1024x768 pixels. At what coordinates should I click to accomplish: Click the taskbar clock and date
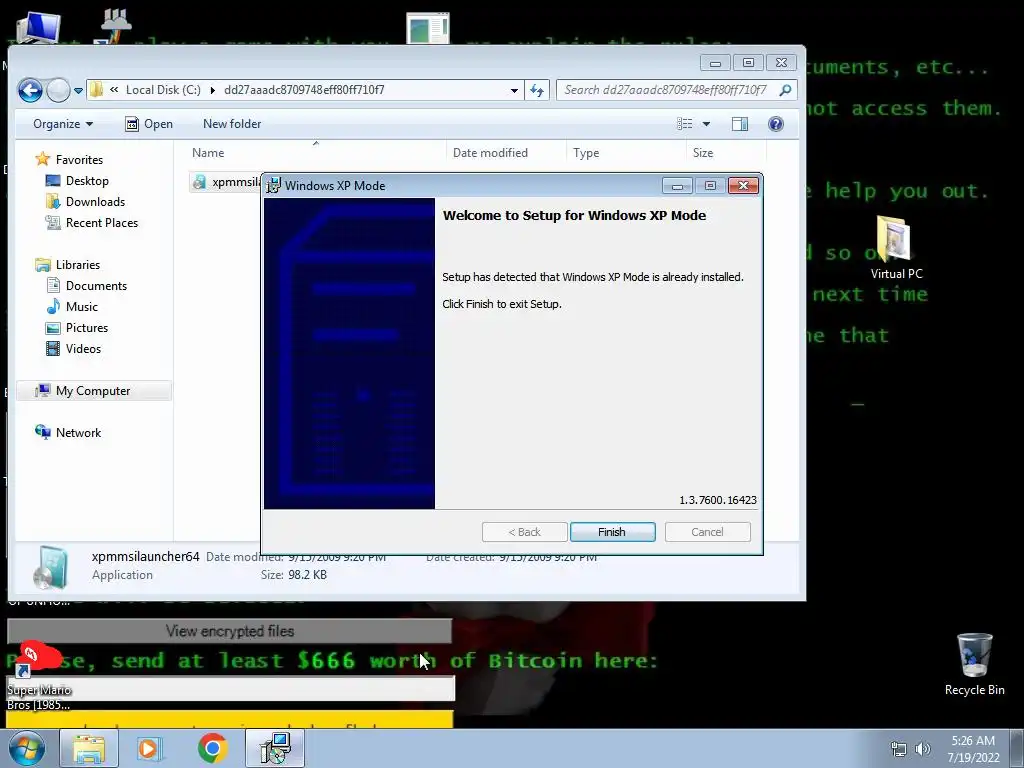pyautogui.click(x=973, y=749)
